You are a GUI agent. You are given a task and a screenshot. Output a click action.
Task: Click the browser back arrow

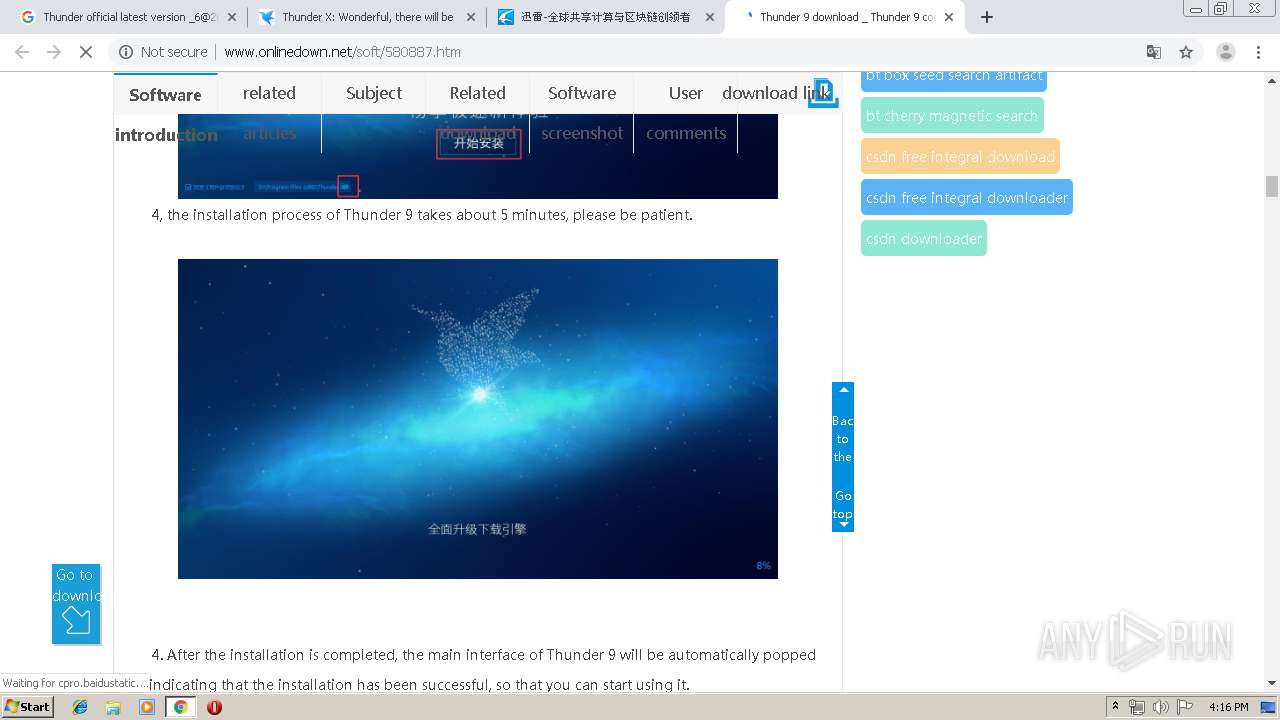coord(22,52)
